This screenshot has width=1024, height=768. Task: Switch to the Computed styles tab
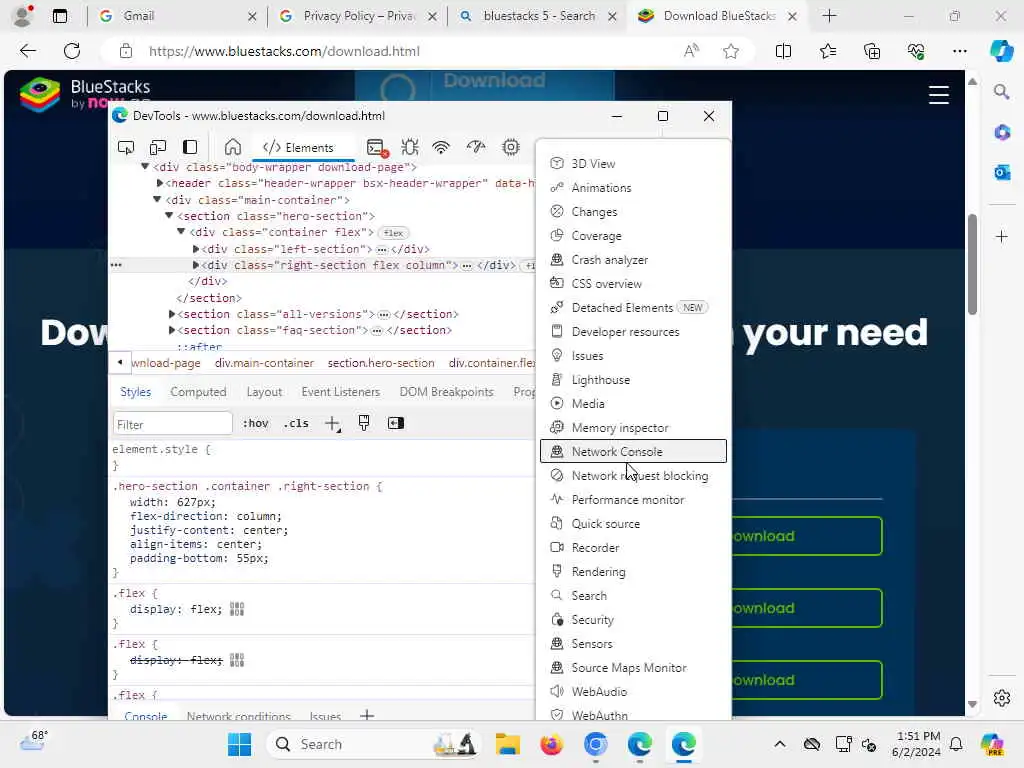click(x=198, y=392)
